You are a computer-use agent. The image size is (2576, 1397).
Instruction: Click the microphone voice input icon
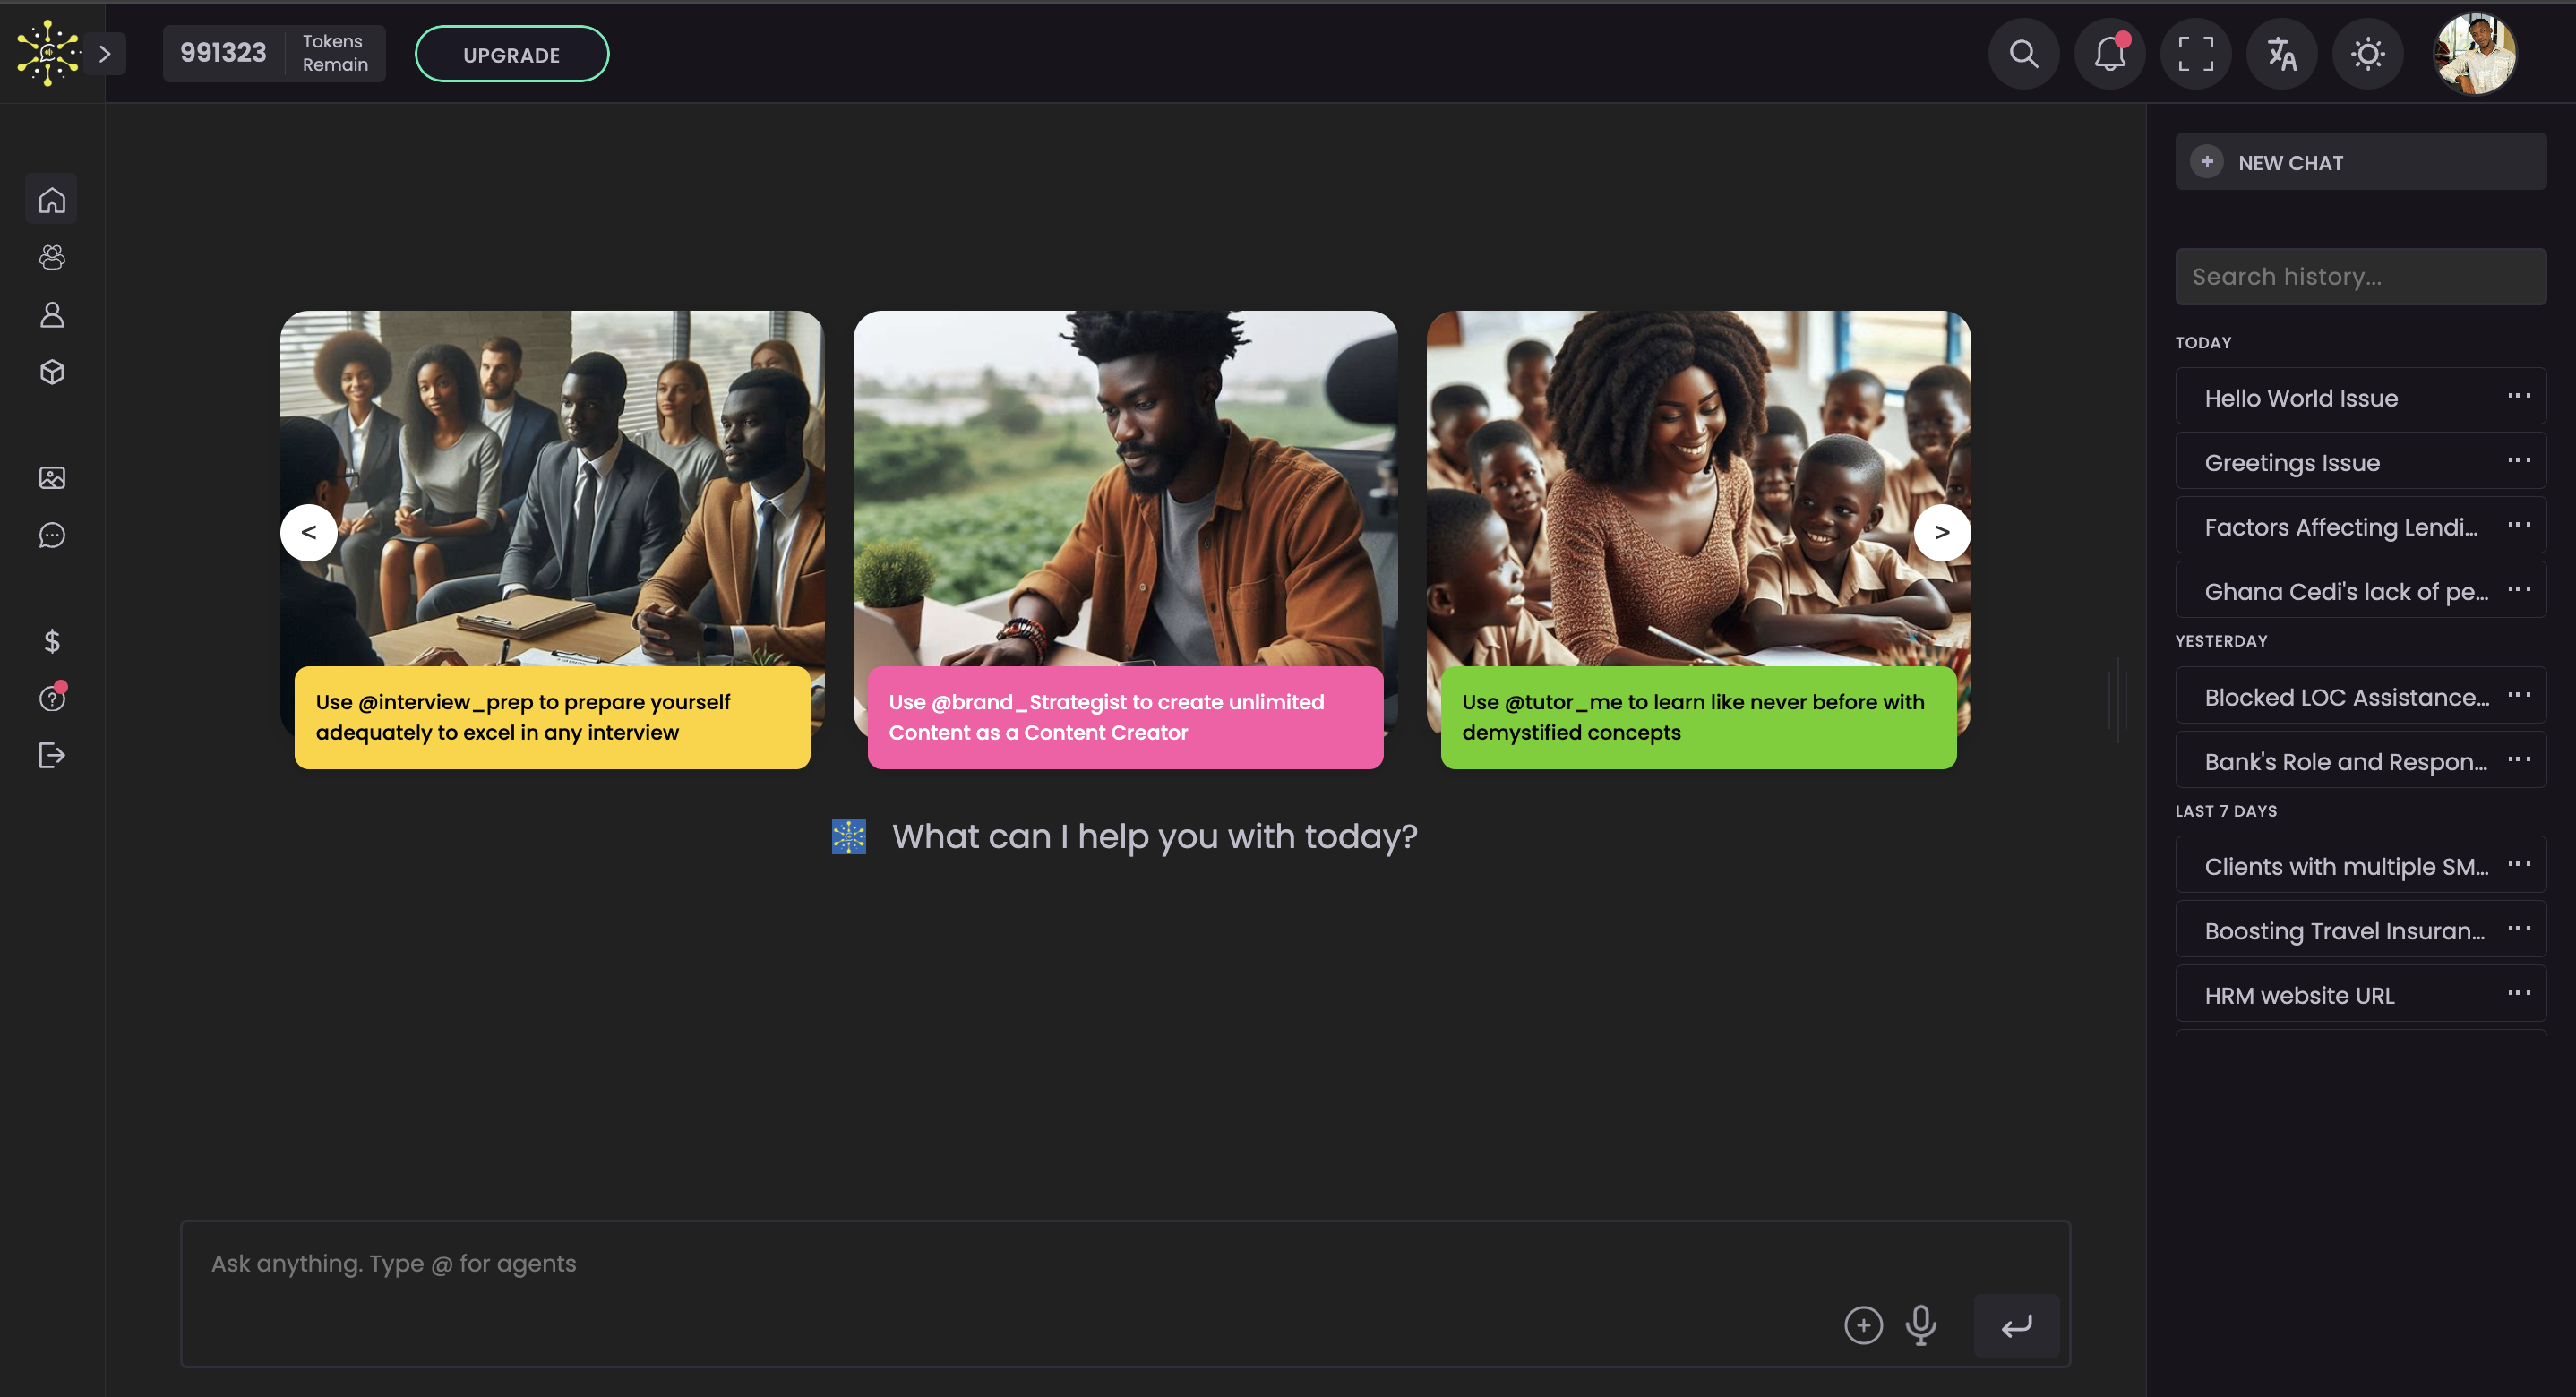point(1920,1325)
